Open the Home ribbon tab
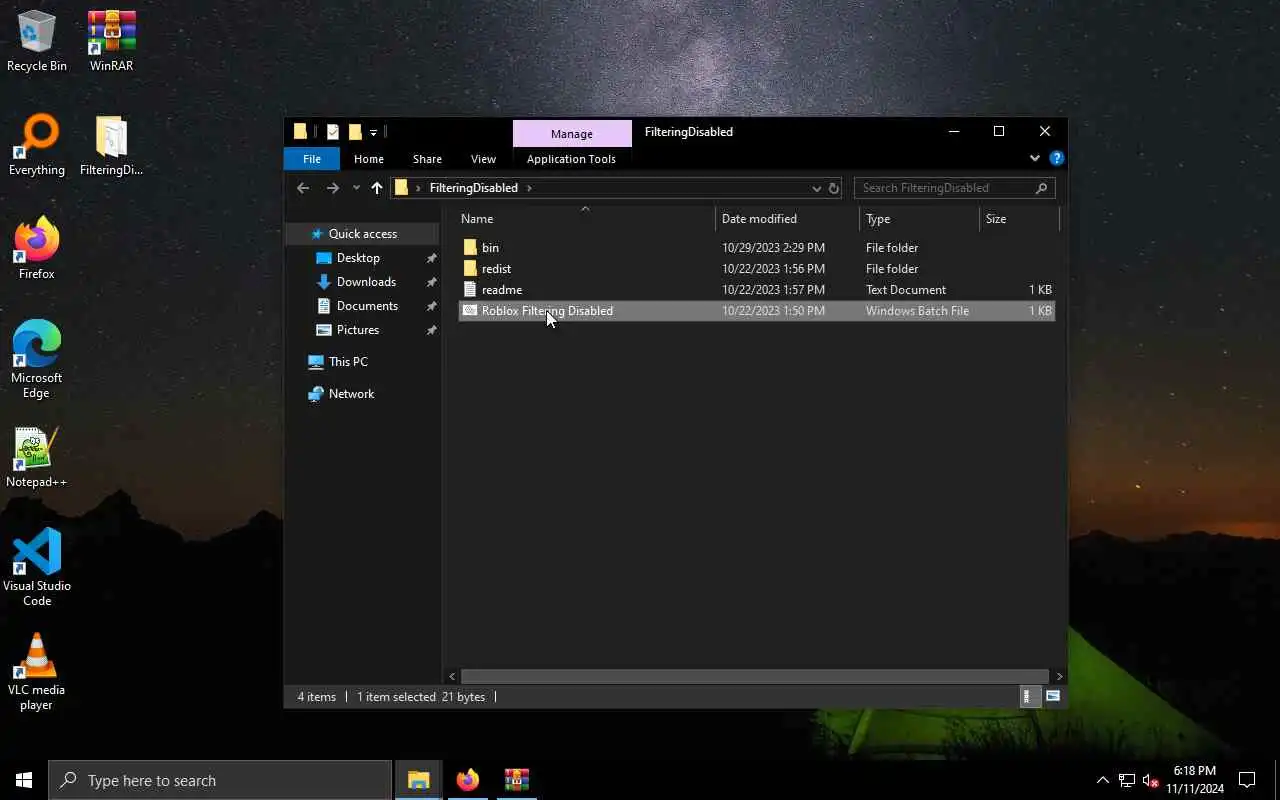This screenshot has width=1280, height=800. pyautogui.click(x=369, y=159)
